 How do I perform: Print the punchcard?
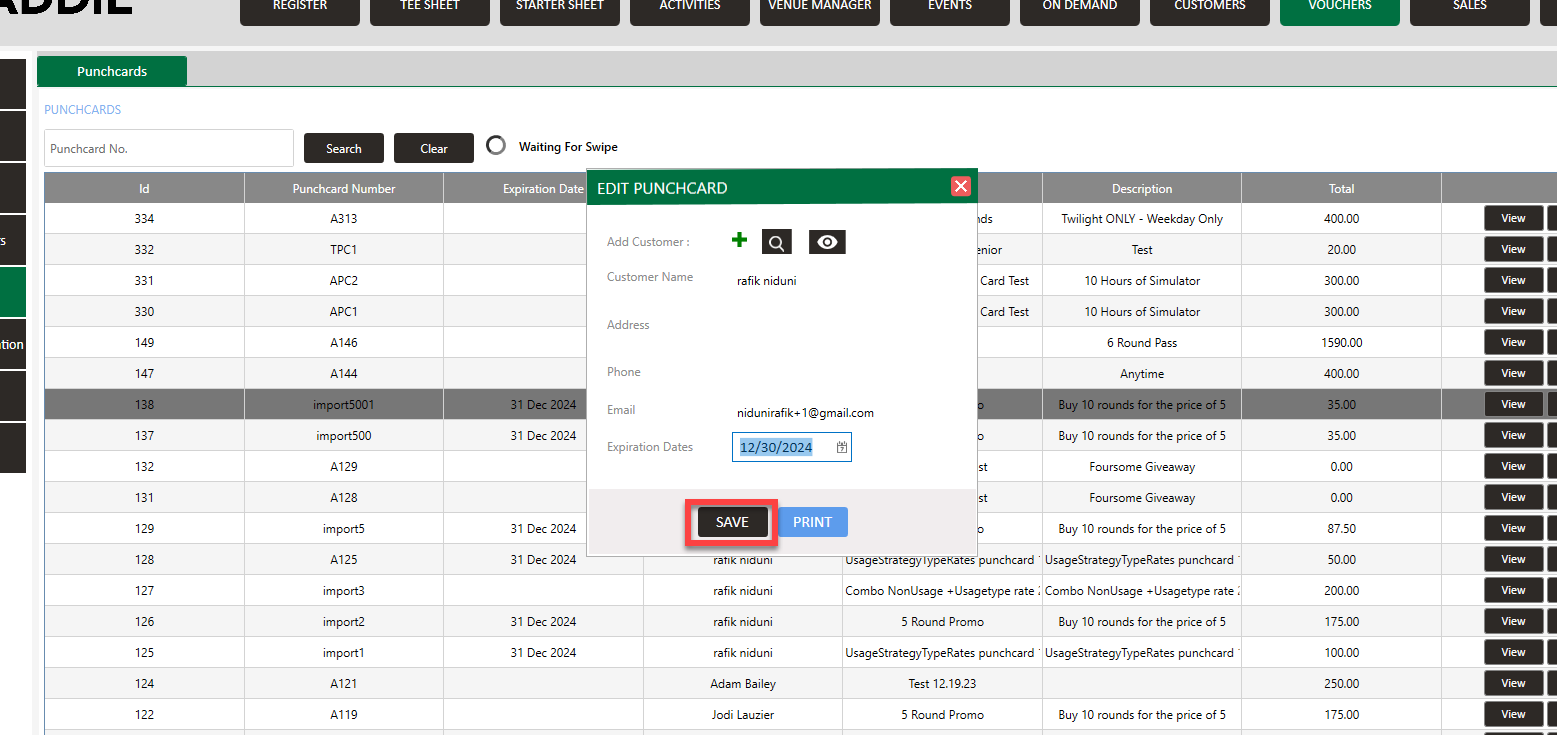coord(812,522)
